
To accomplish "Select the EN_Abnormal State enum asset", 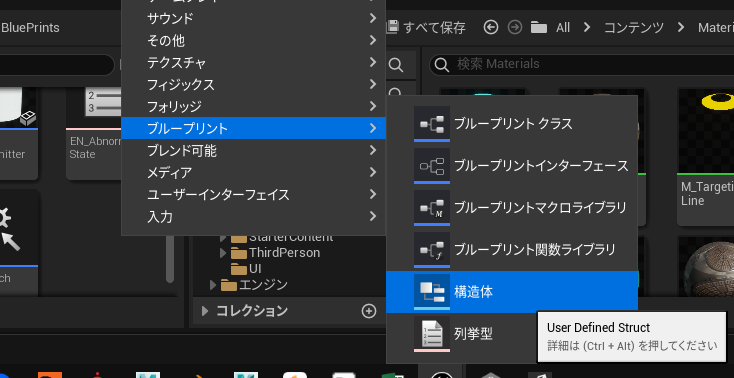I will (94, 133).
